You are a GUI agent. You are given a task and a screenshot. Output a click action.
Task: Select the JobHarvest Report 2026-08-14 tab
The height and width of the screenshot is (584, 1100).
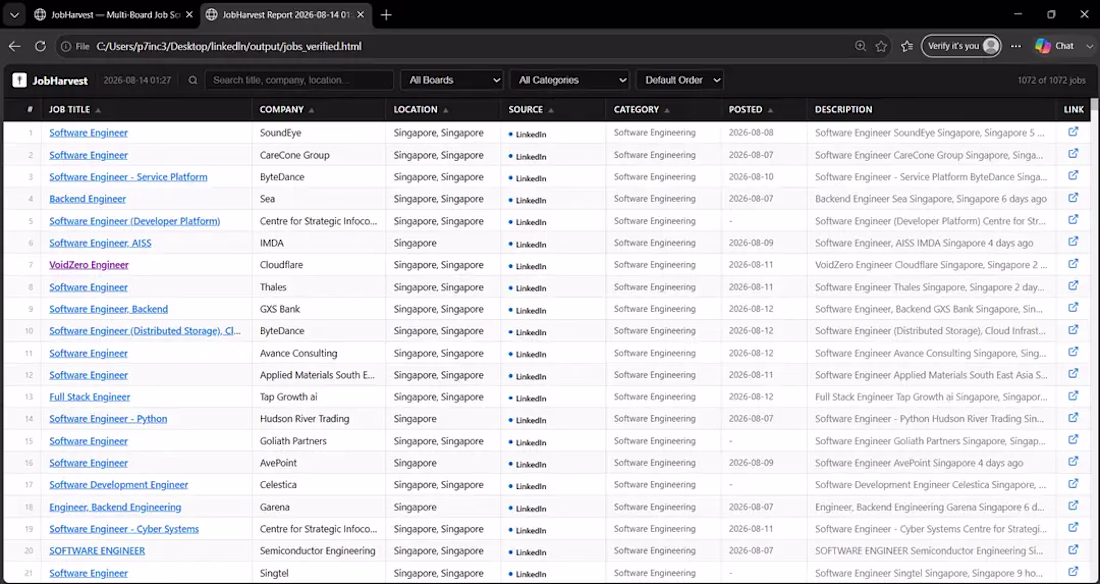pos(288,15)
